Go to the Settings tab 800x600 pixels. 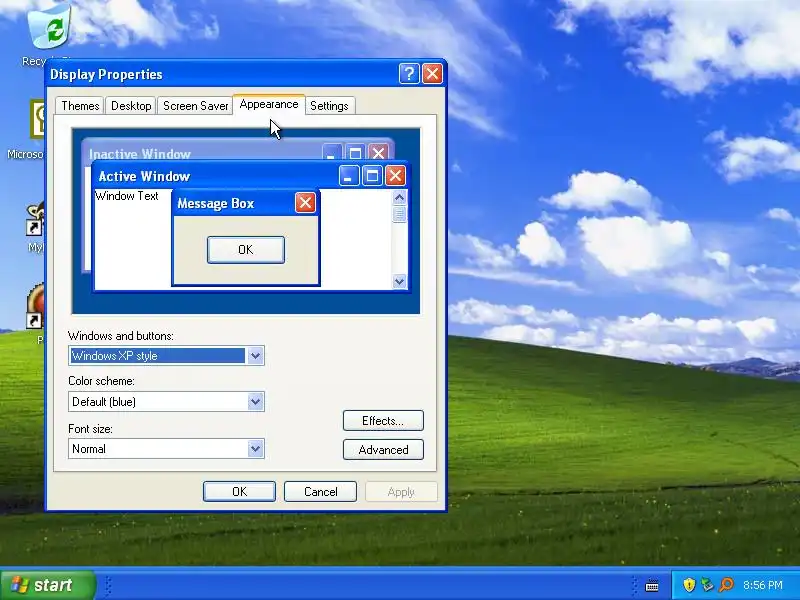pyautogui.click(x=329, y=106)
